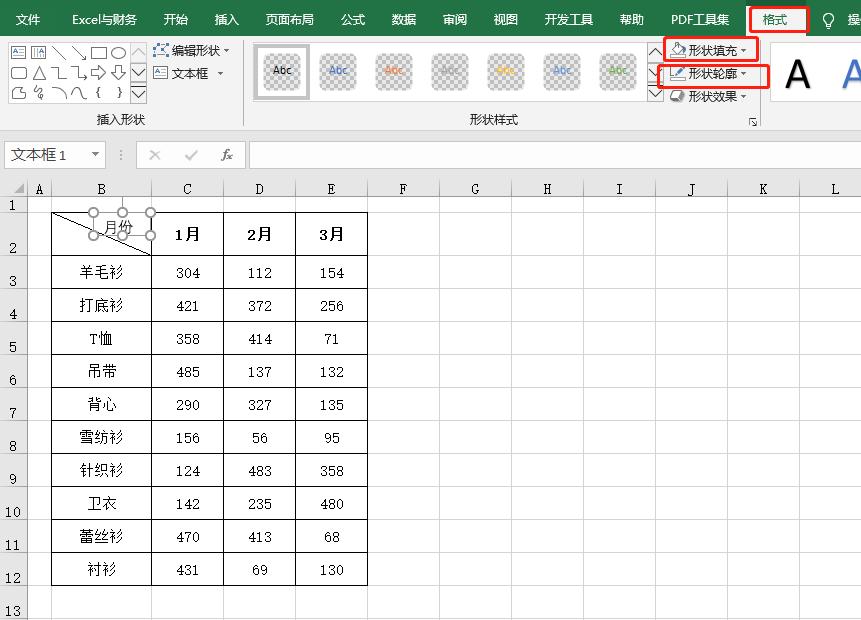Expand the full shapes gallery

(138, 92)
